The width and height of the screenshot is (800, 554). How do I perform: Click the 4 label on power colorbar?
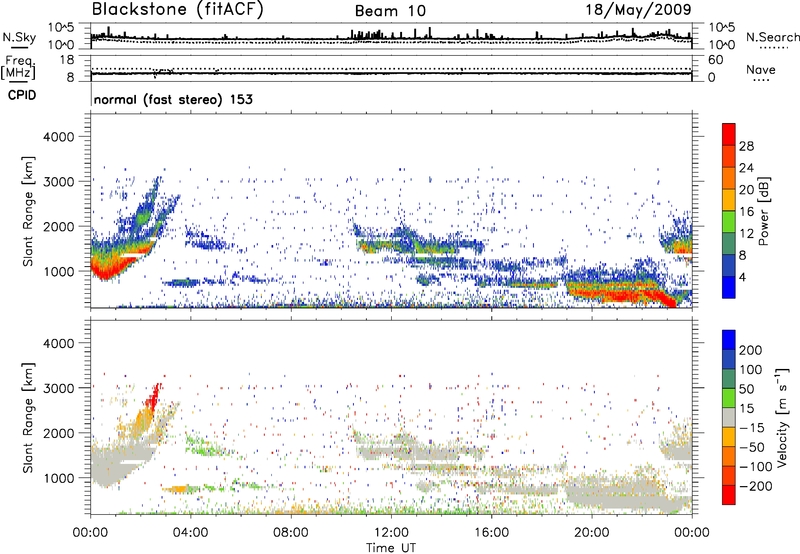point(742,277)
